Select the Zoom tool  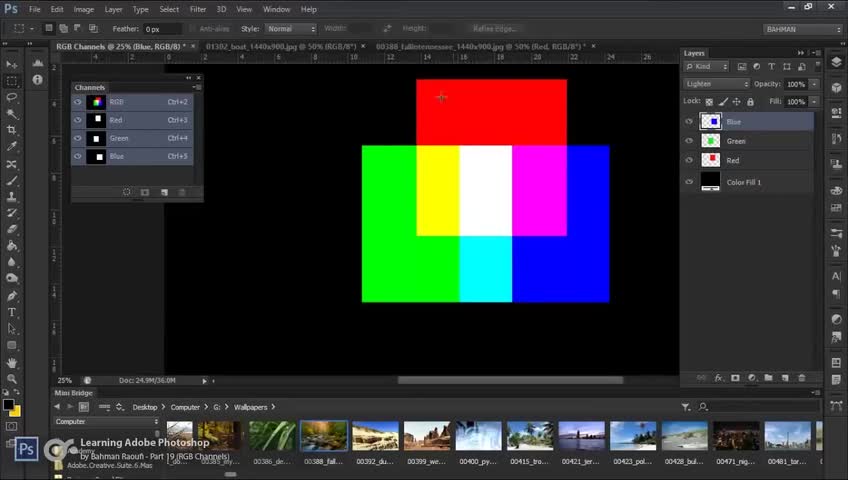click(11, 379)
